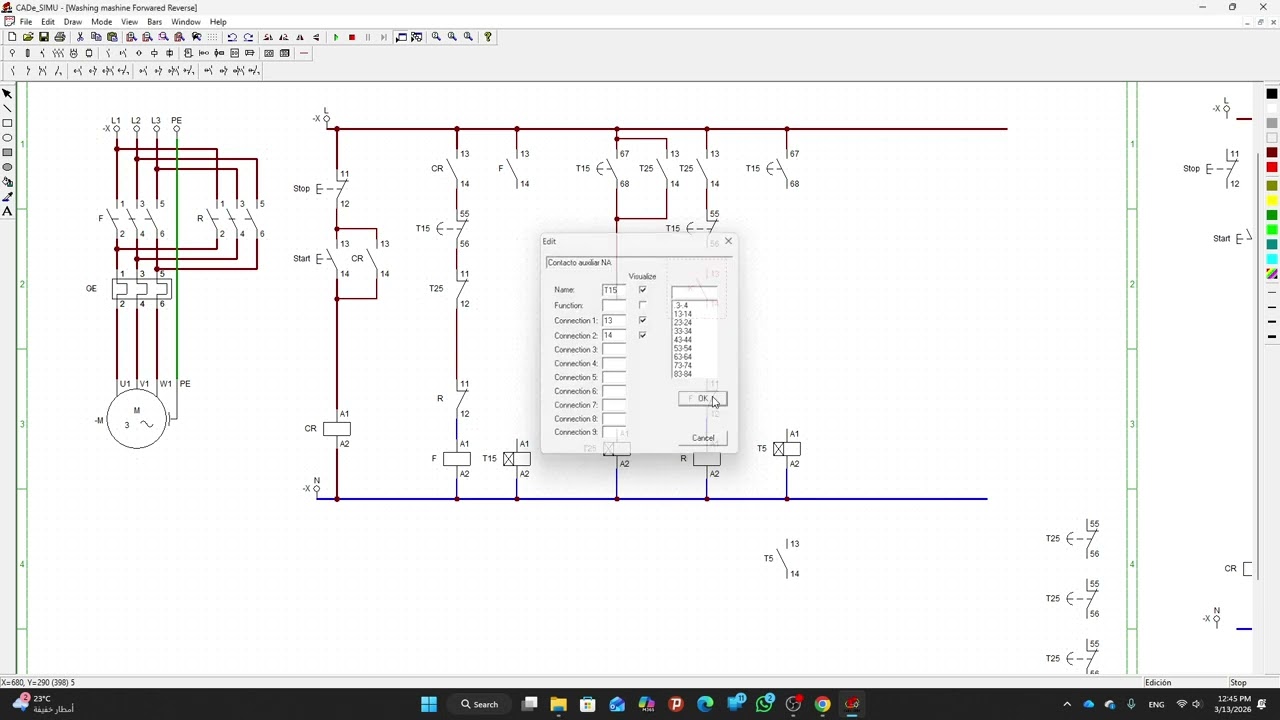The image size is (1280, 720).
Task: Open the Mode menu
Action: coord(102,21)
